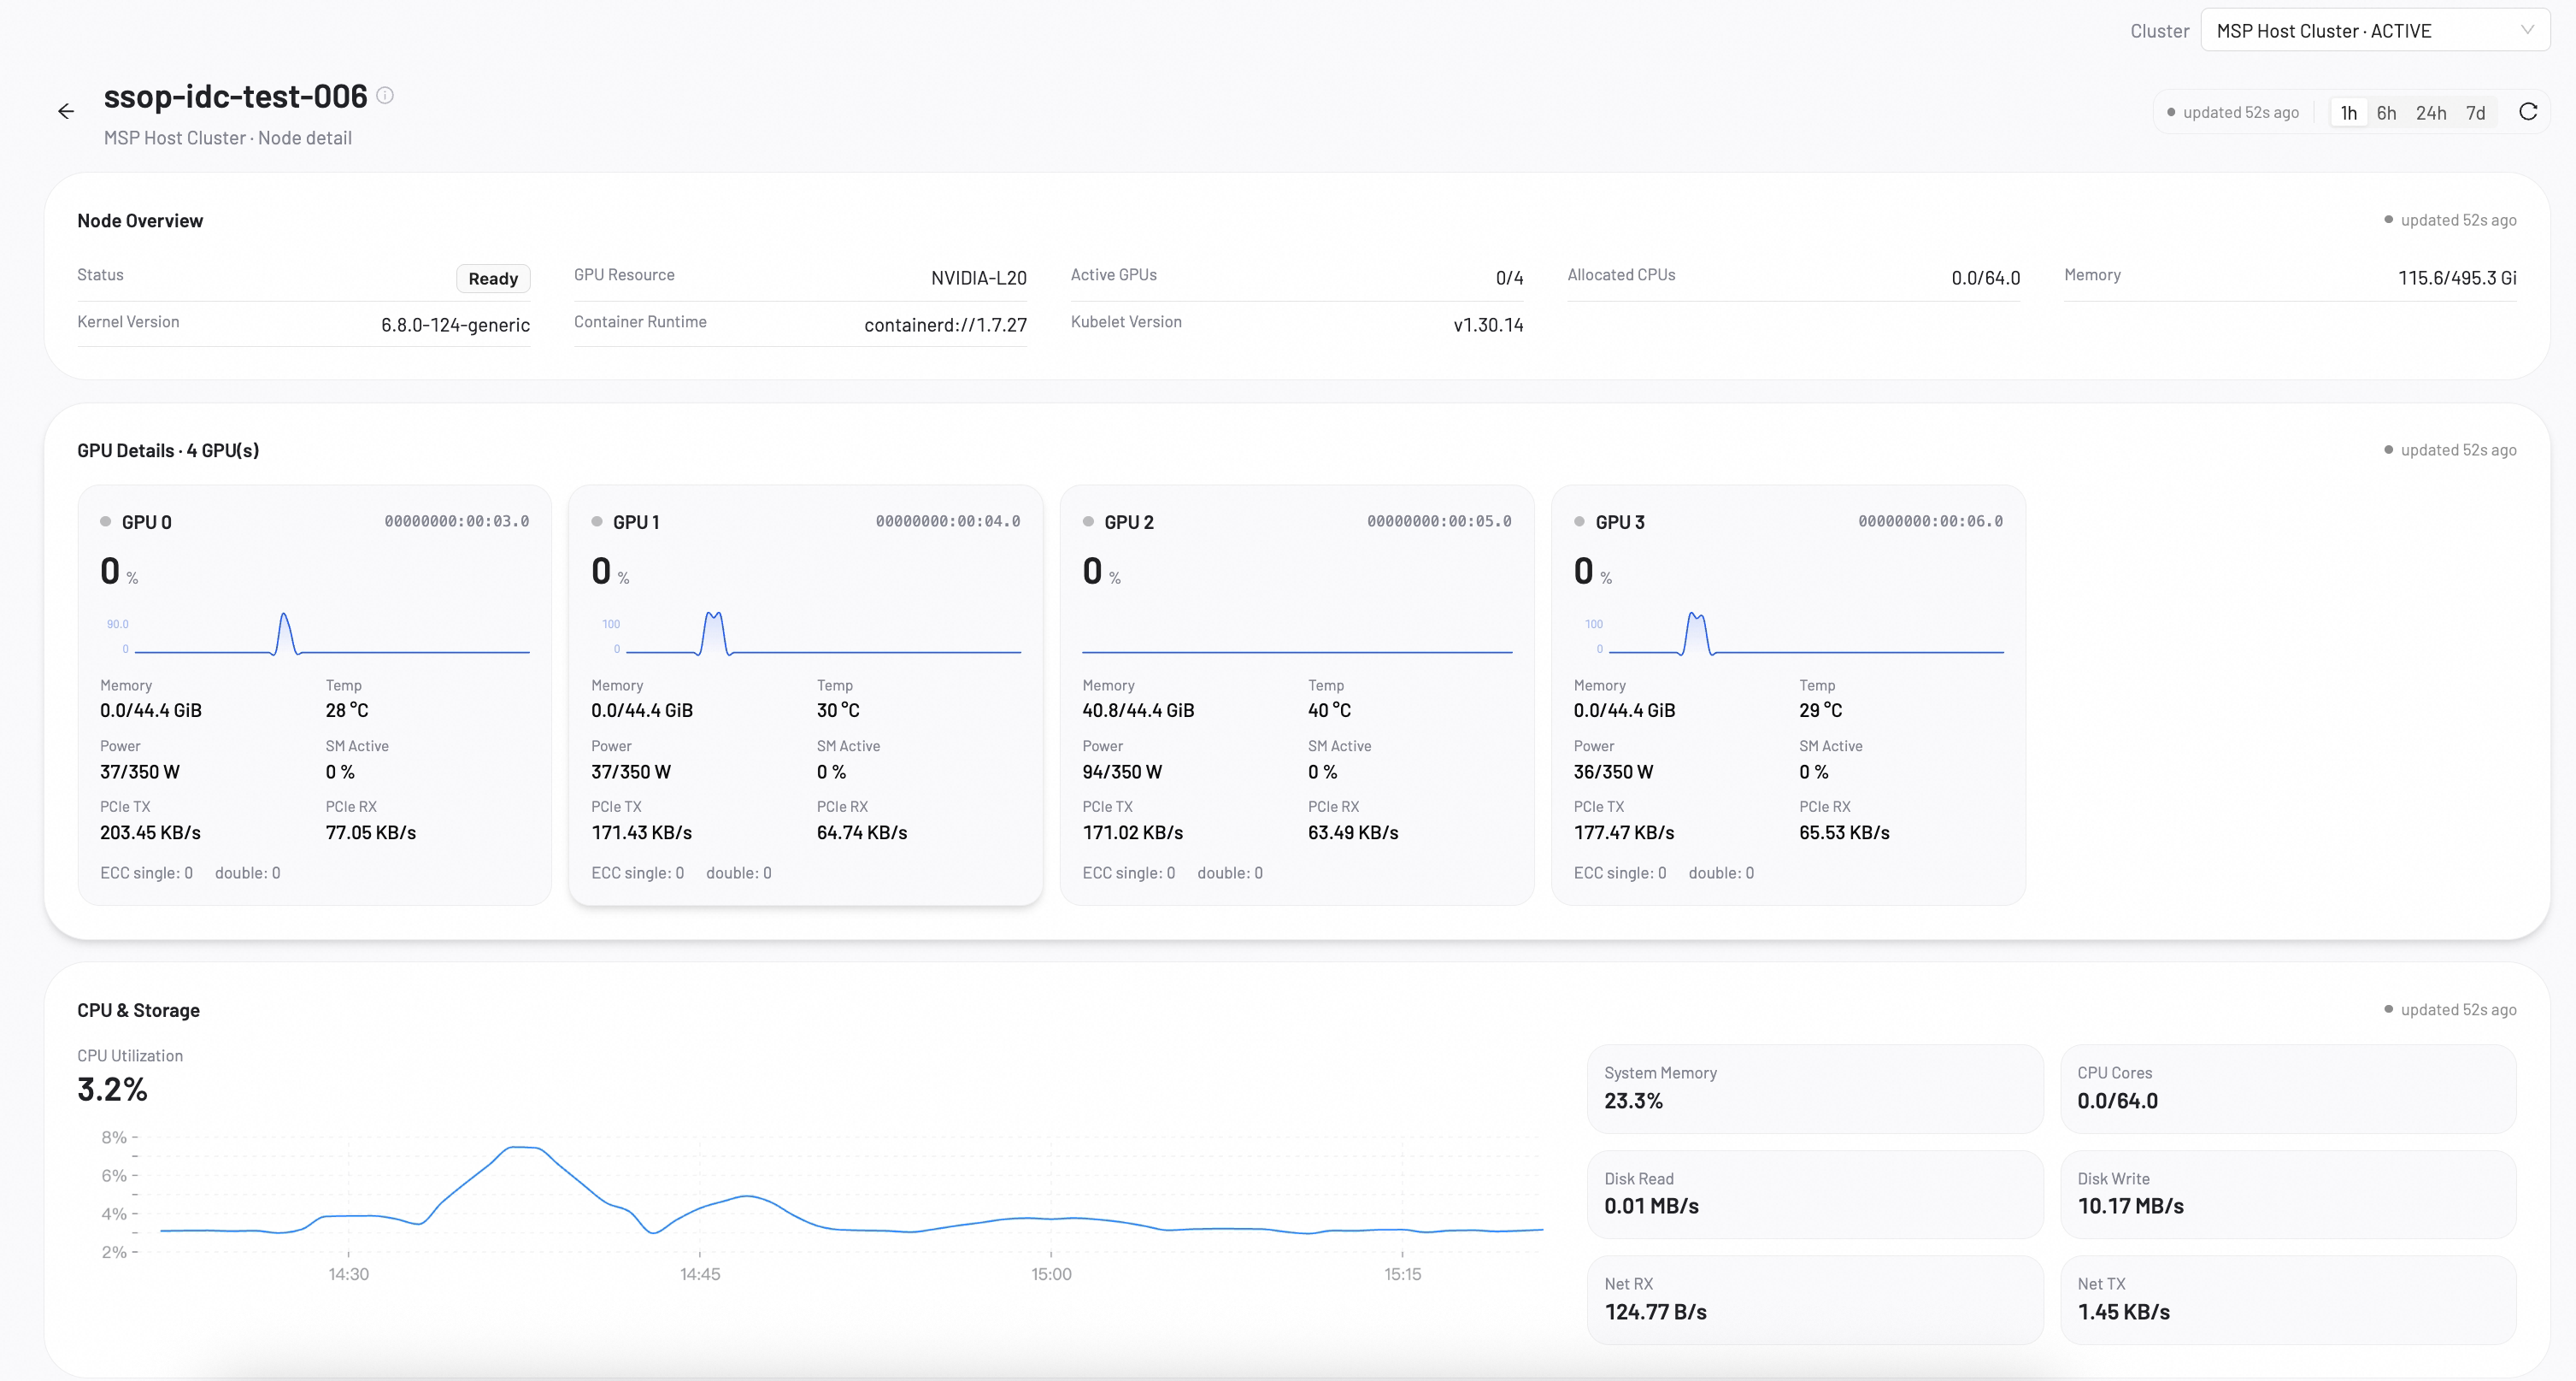Image resolution: width=2576 pixels, height=1381 pixels.
Task: Go back using the left arrow icon
Action: pyautogui.click(x=66, y=111)
